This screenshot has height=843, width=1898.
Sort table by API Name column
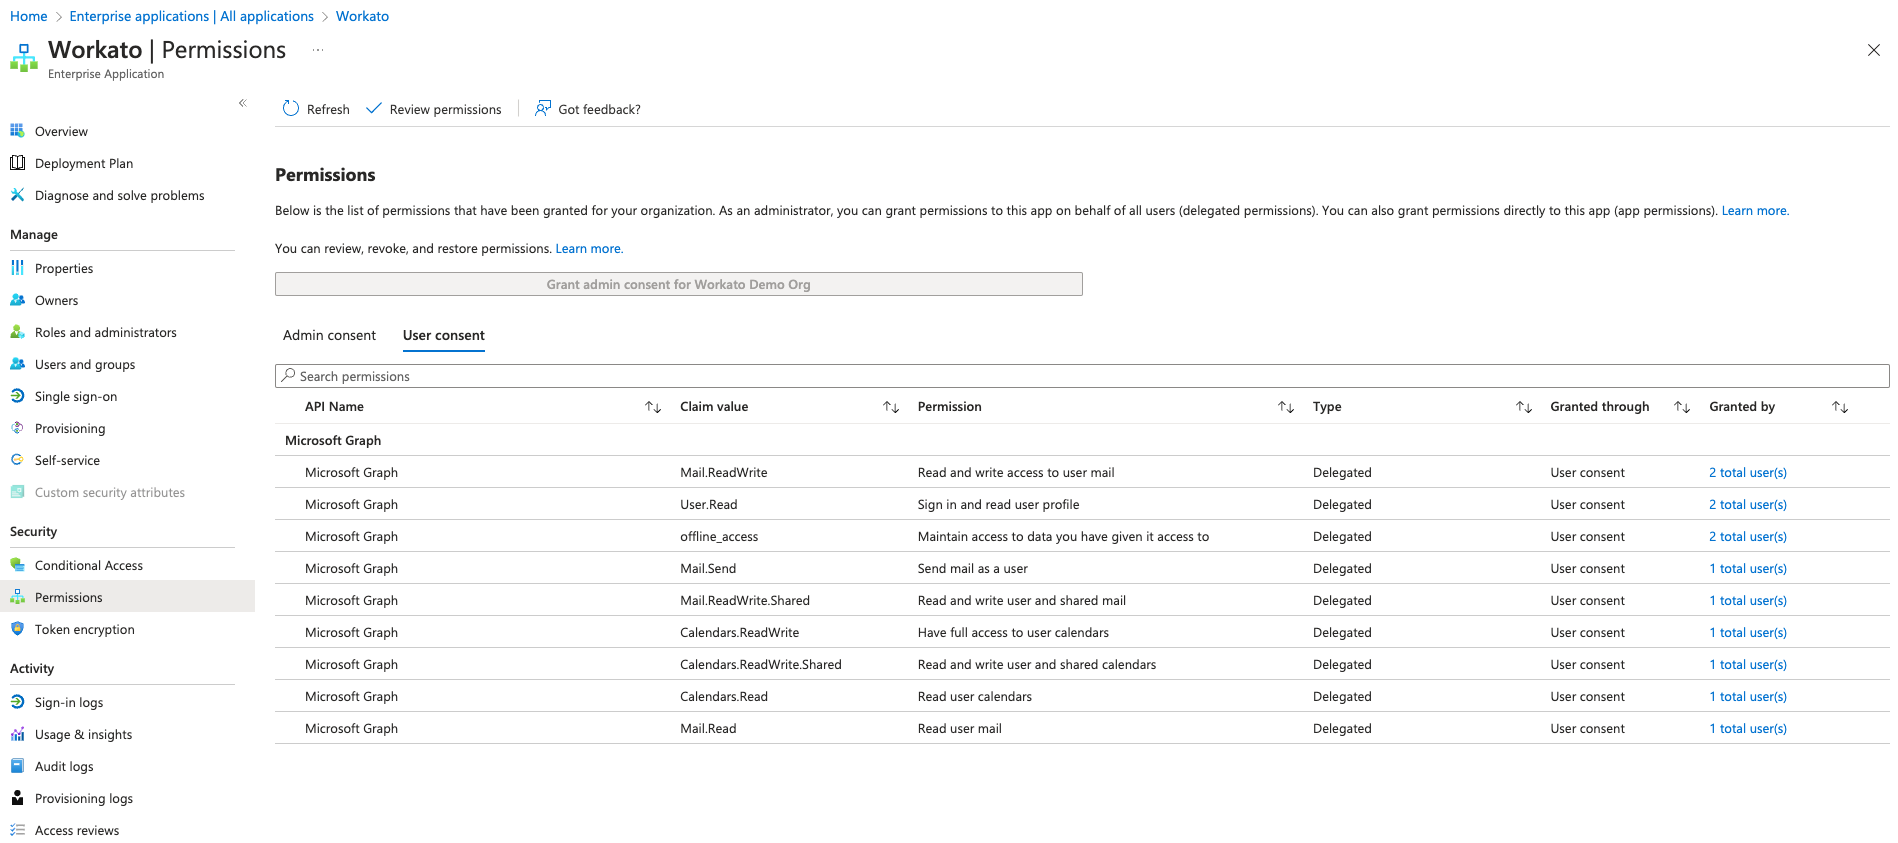(x=653, y=407)
